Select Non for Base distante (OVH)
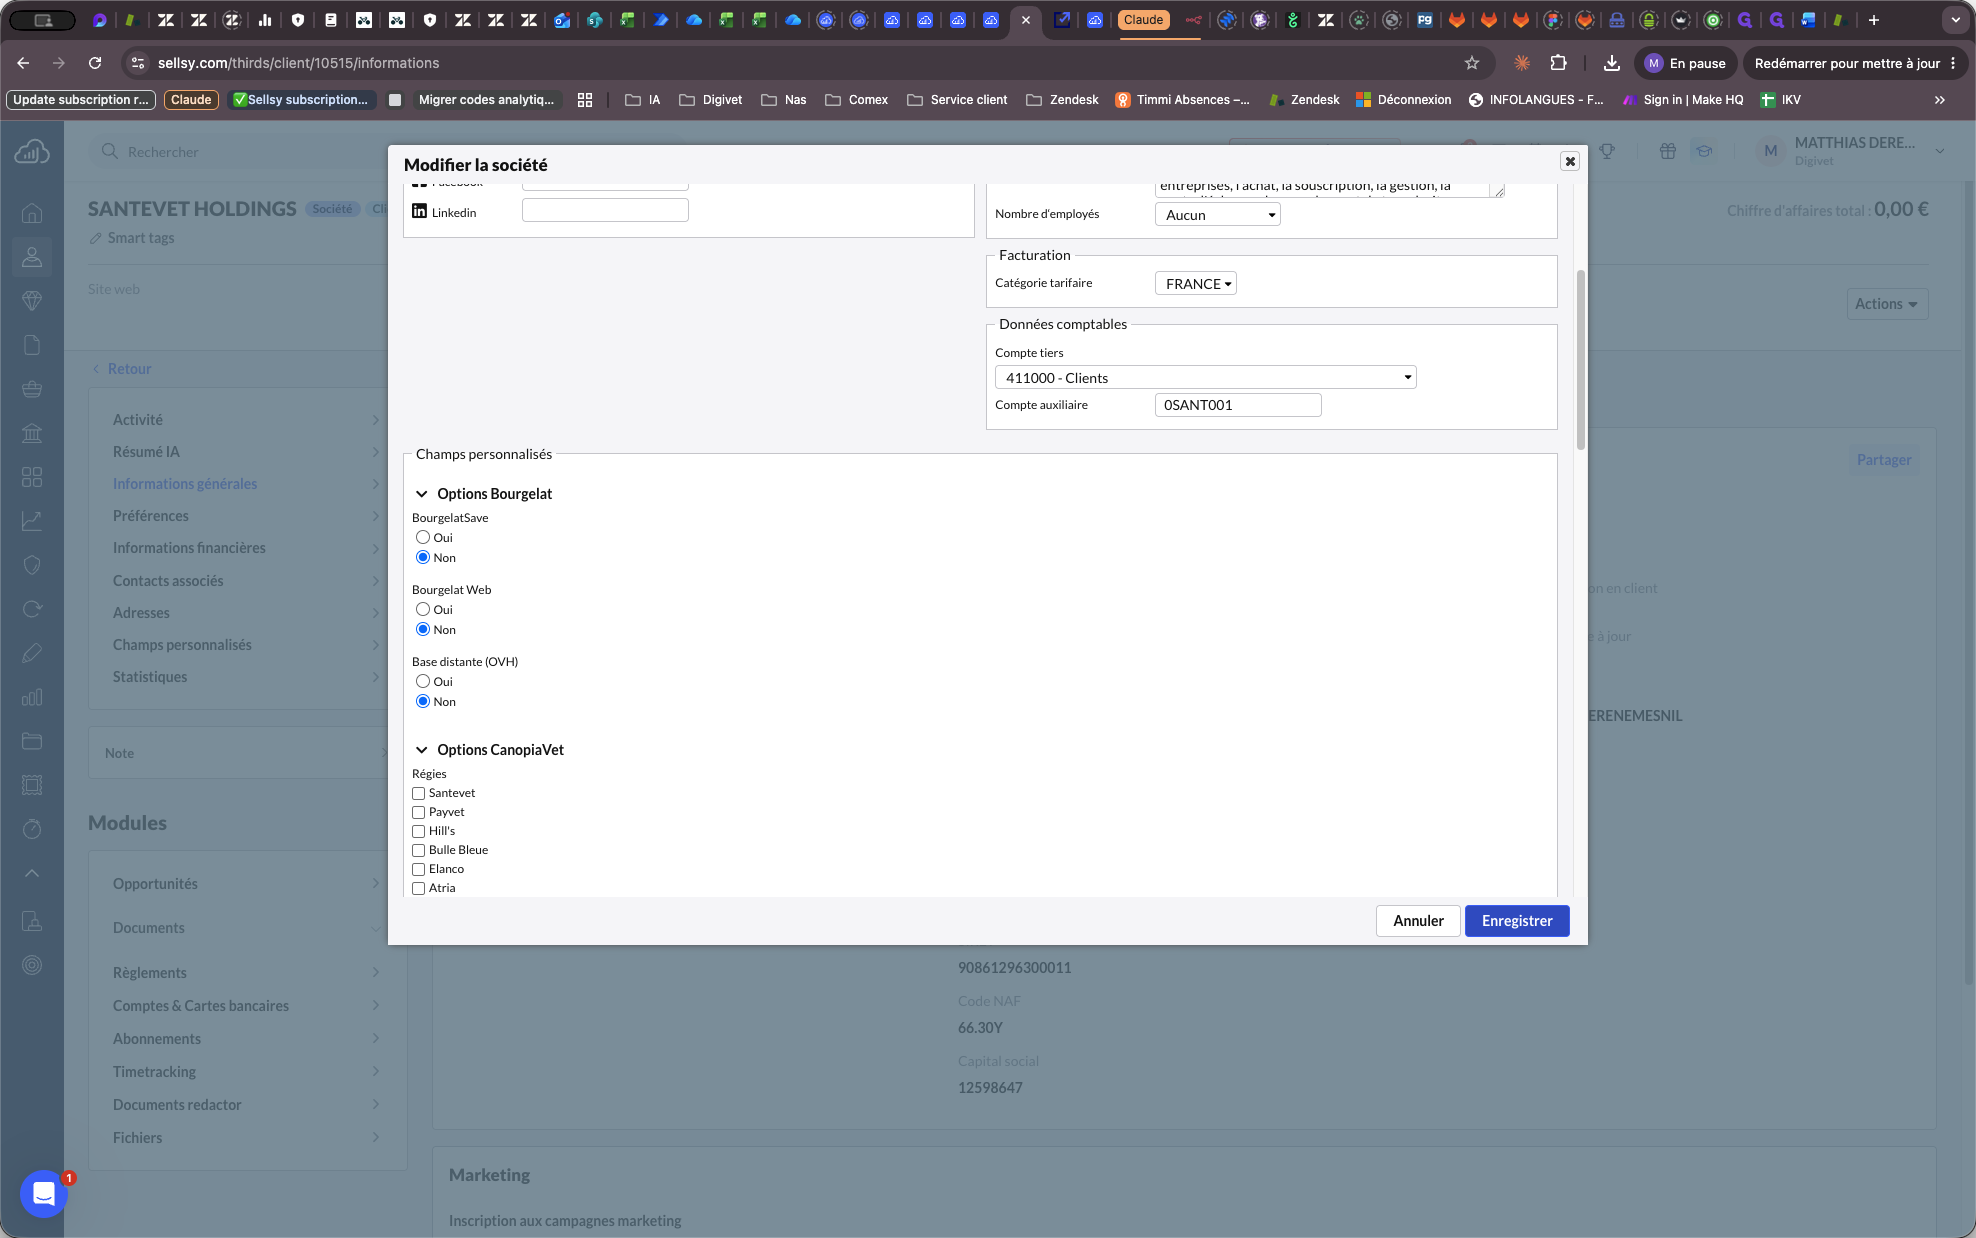 point(423,701)
